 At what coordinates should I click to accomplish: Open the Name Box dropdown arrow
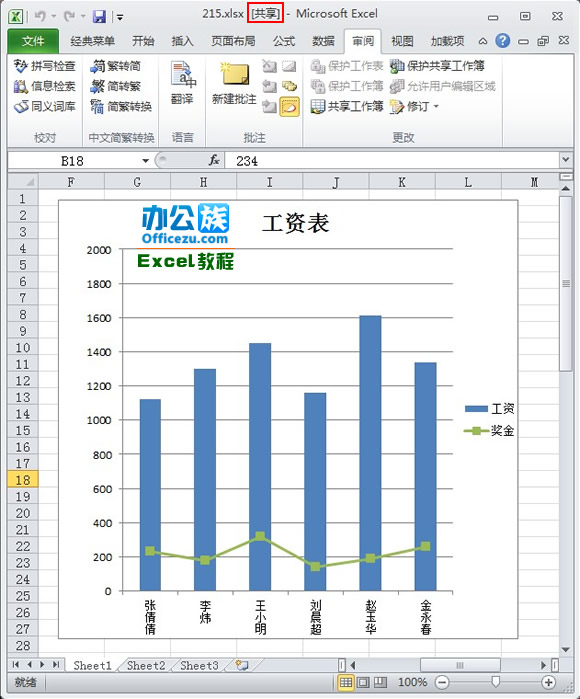pyautogui.click(x=145, y=161)
